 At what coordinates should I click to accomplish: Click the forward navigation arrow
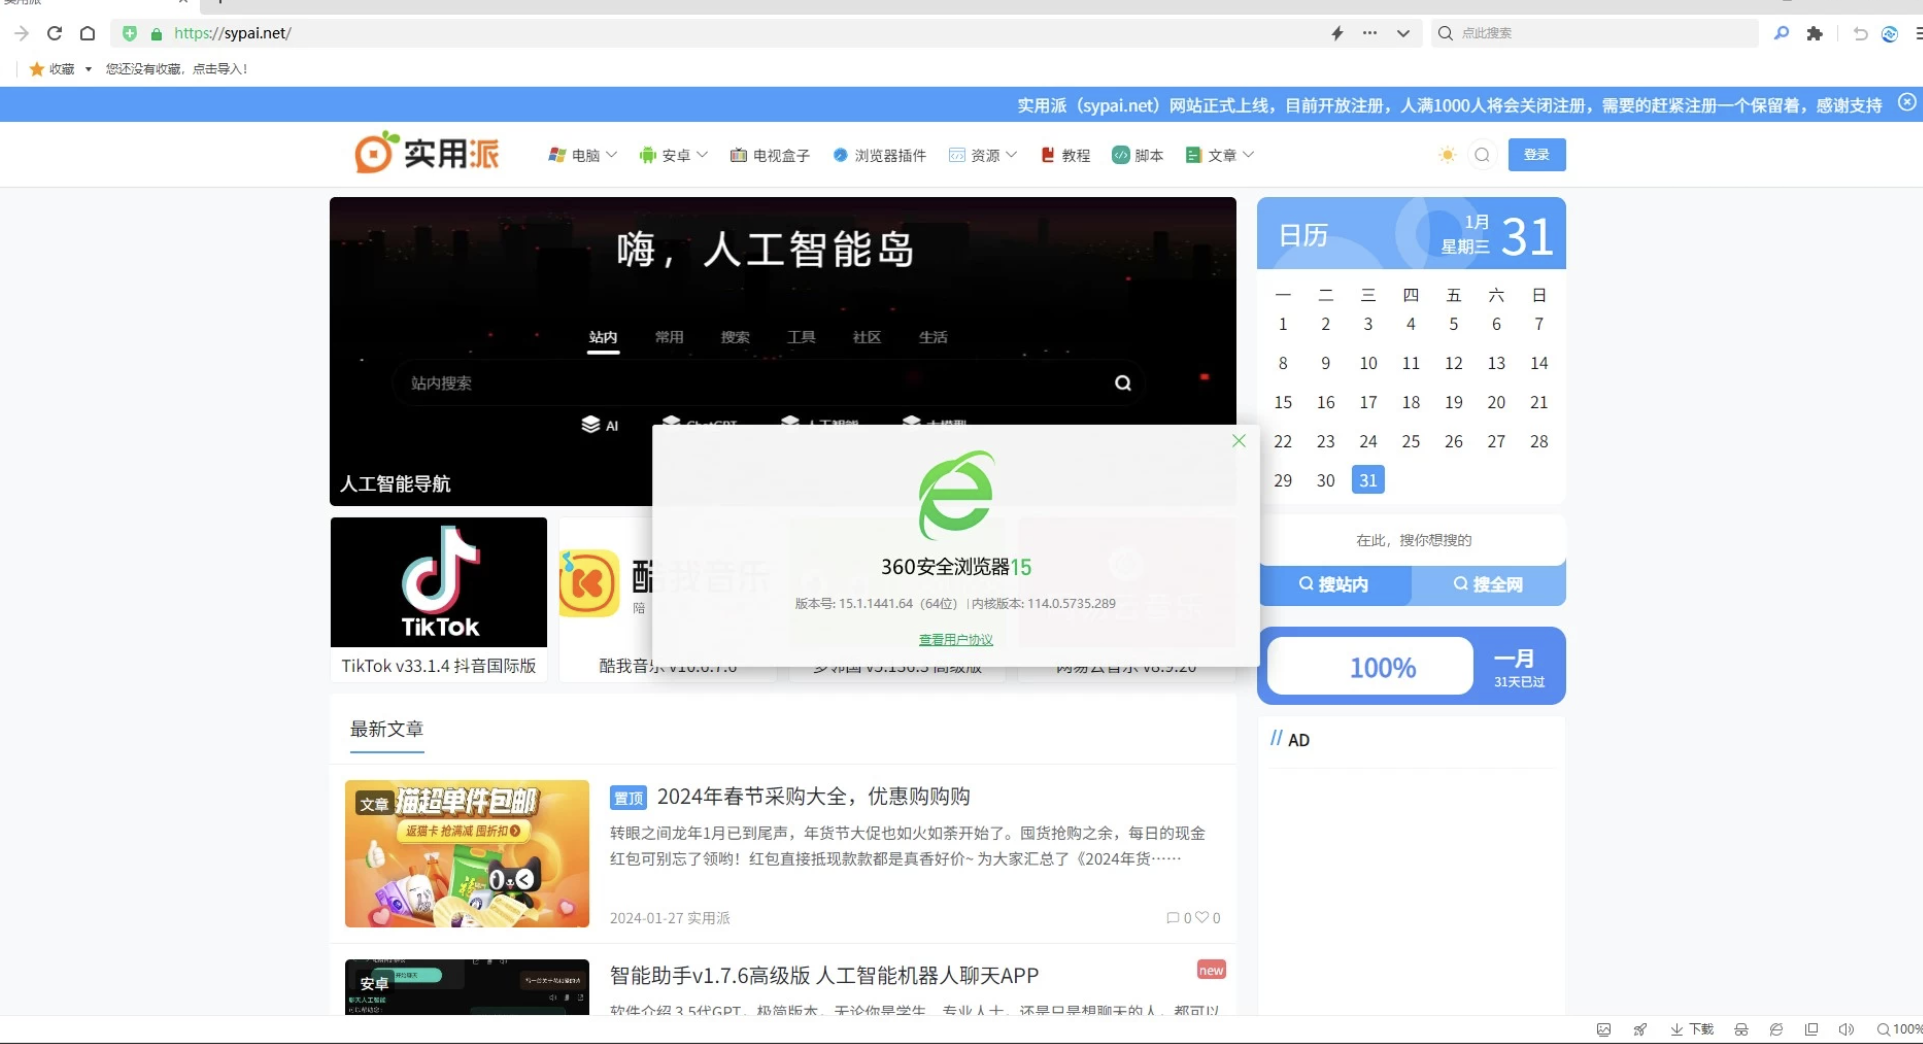[21, 33]
